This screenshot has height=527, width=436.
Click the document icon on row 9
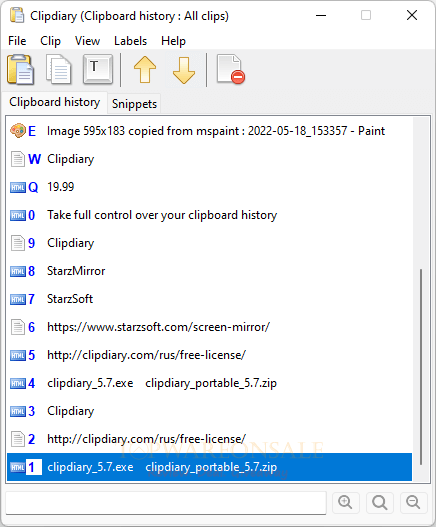coord(17,243)
